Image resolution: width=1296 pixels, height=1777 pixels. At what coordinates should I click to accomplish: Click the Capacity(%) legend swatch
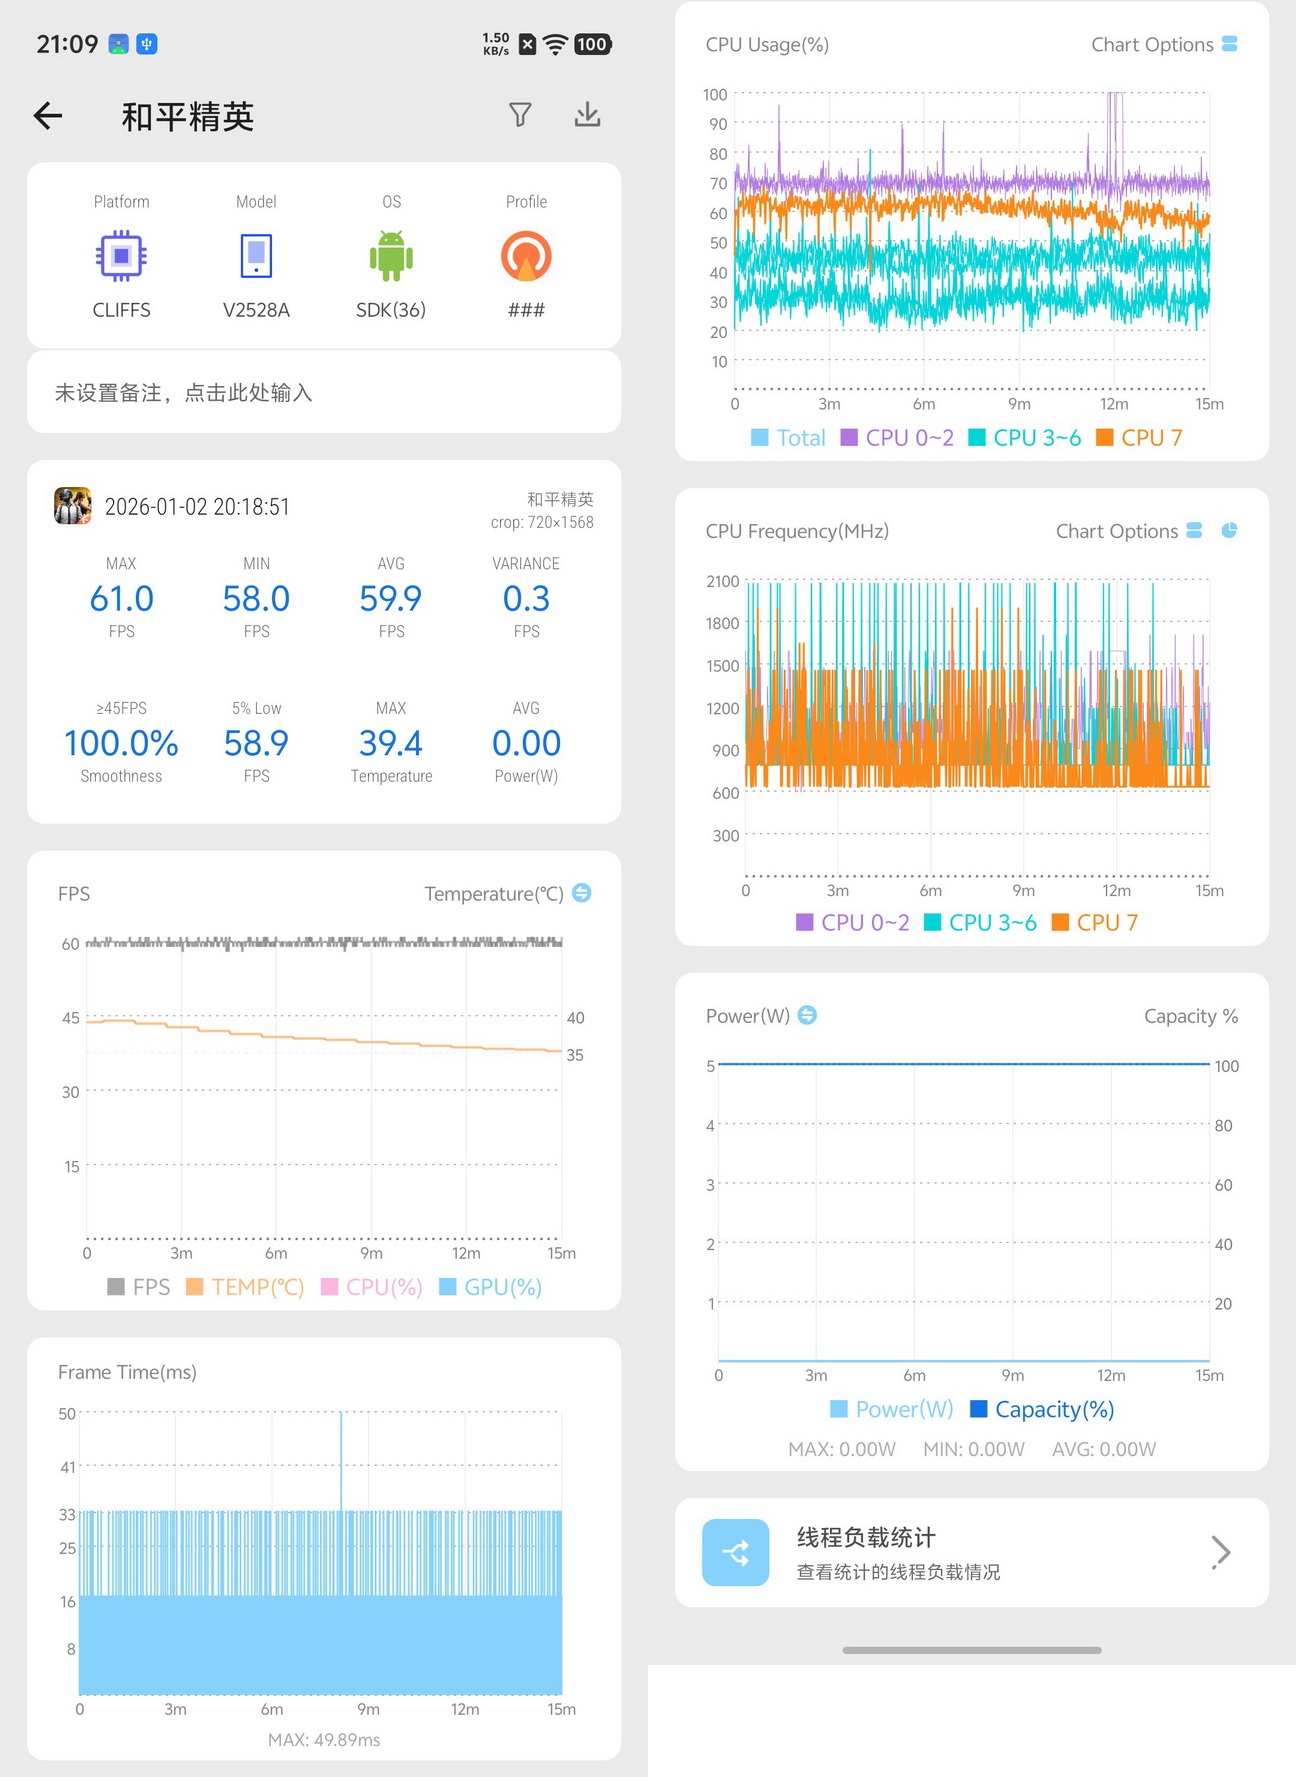click(x=979, y=1409)
